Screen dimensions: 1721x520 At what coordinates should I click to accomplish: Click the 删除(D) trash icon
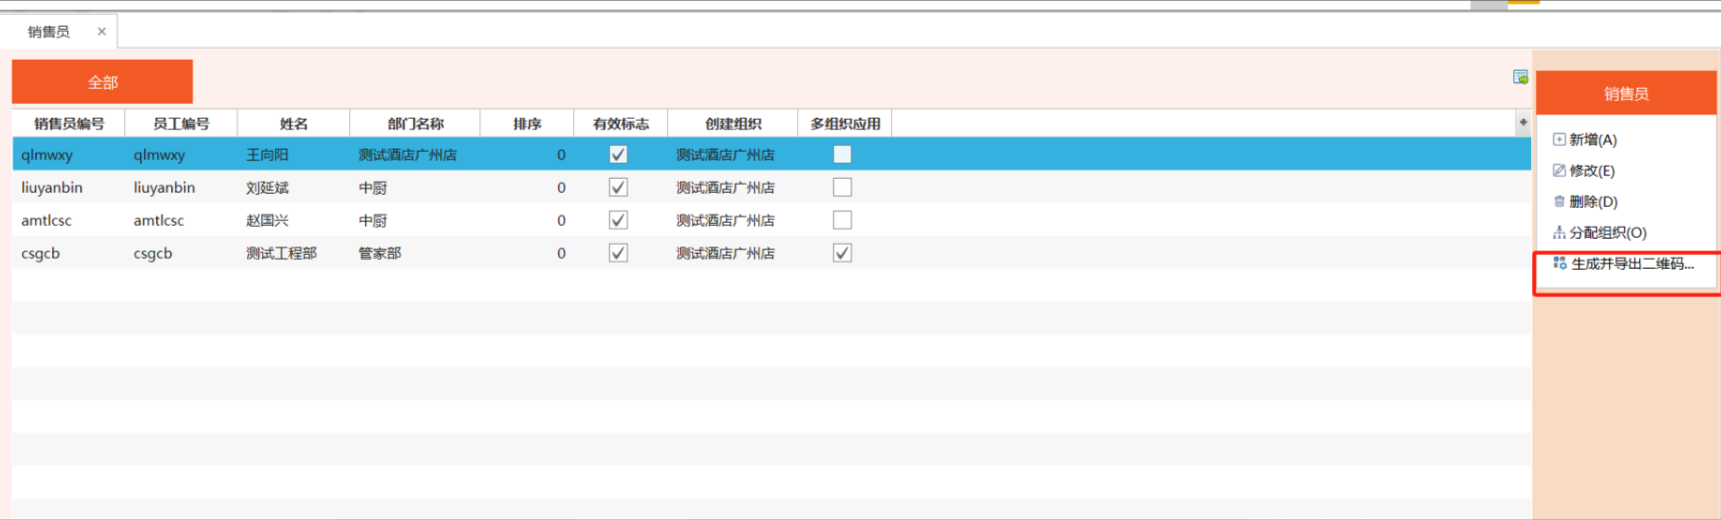coord(1558,201)
